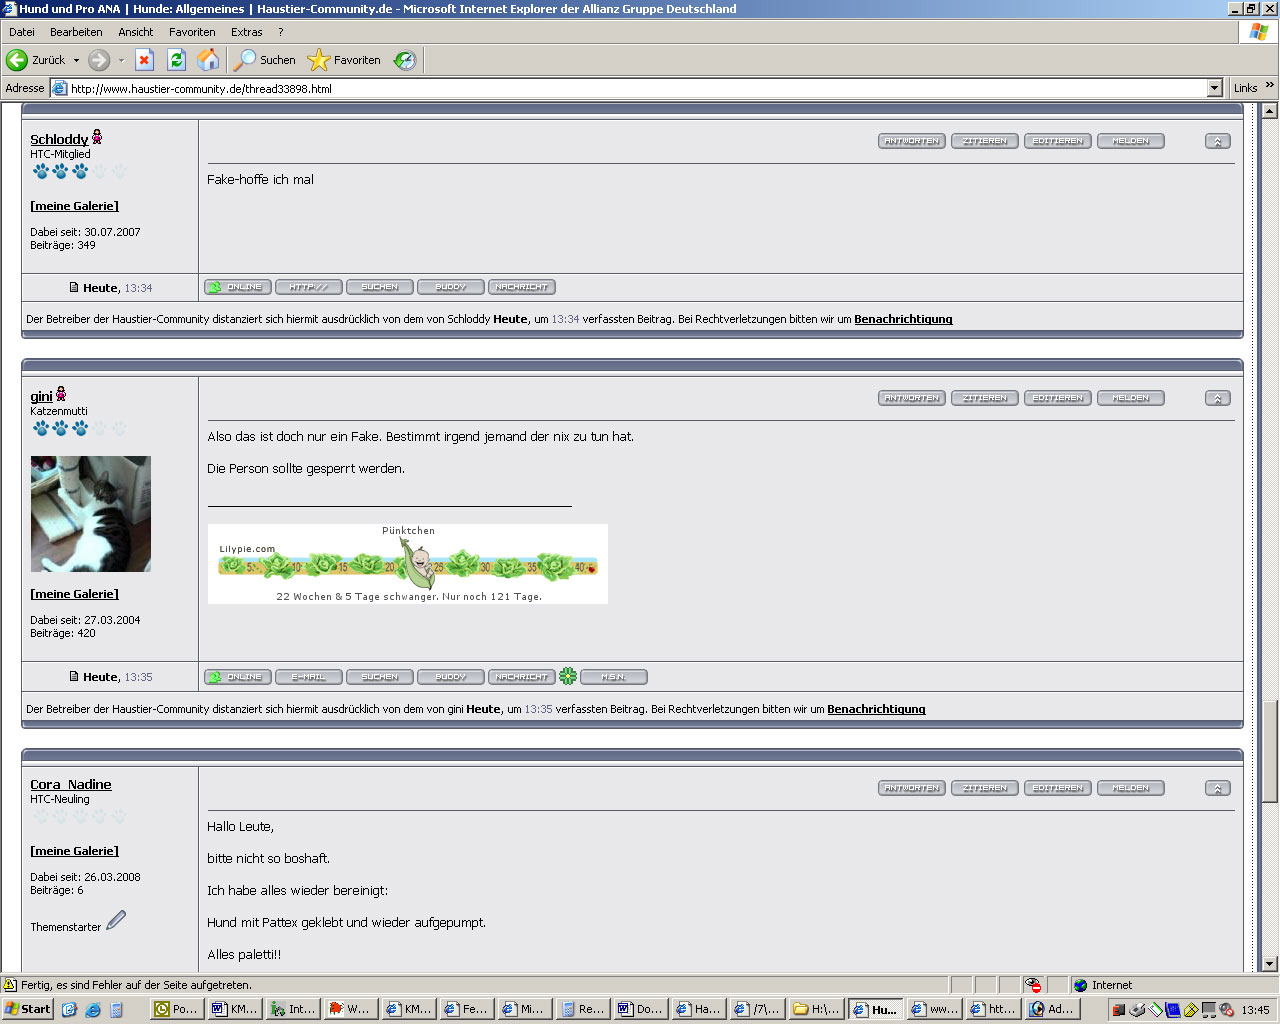
Task: Click gini's cat avatar thumbnail
Action: [x=91, y=514]
